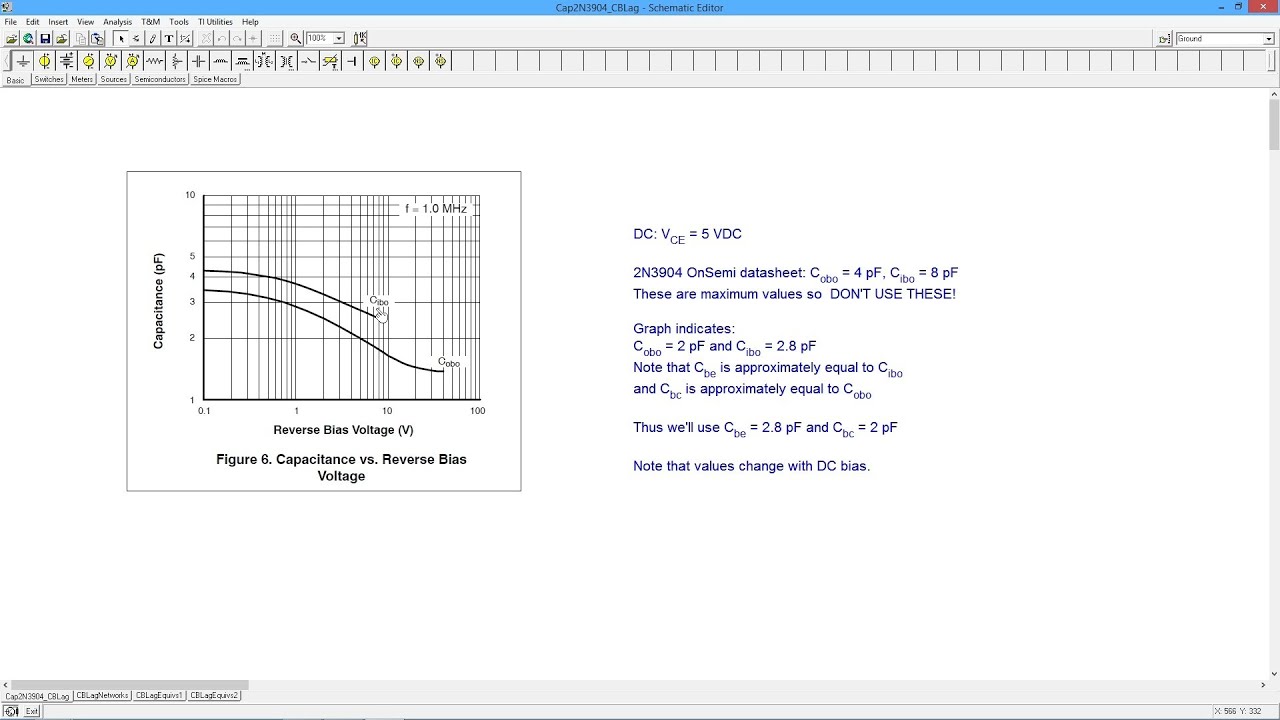Viewport: 1280px width, 720px height.
Task: Click the icon left of Exit button
Action: (11, 711)
